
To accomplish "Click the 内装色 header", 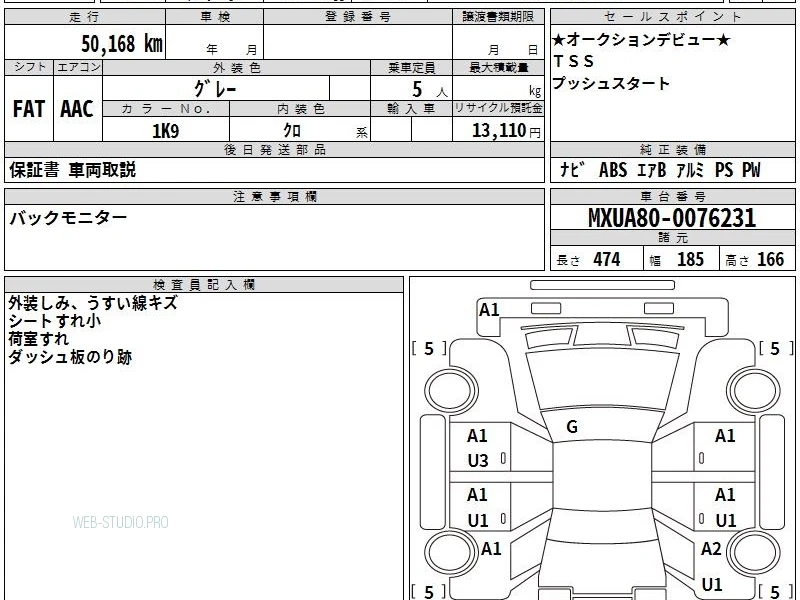I will click(301, 109).
